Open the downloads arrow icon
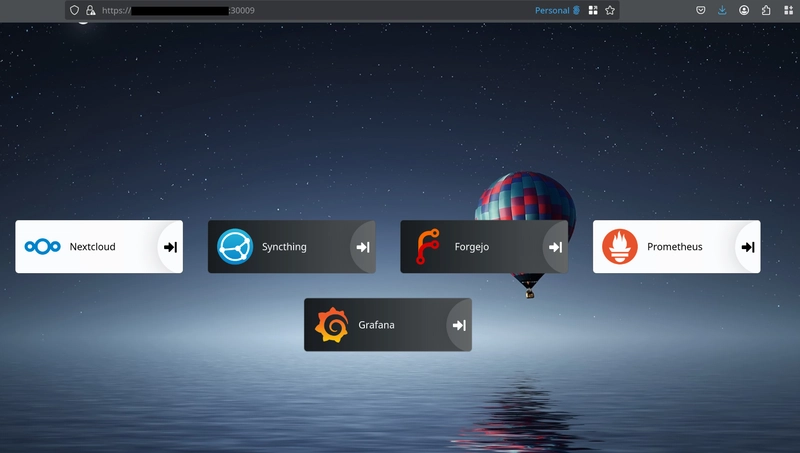 coord(722,10)
